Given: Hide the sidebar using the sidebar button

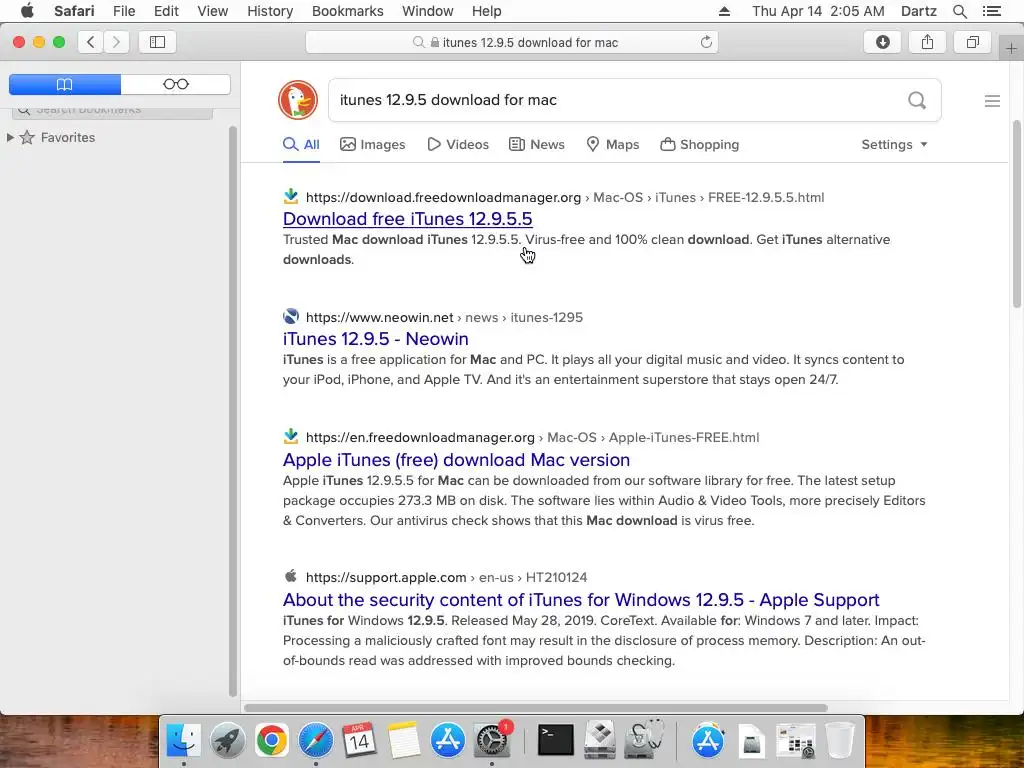Looking at the screenshot, I should (157, 42).
